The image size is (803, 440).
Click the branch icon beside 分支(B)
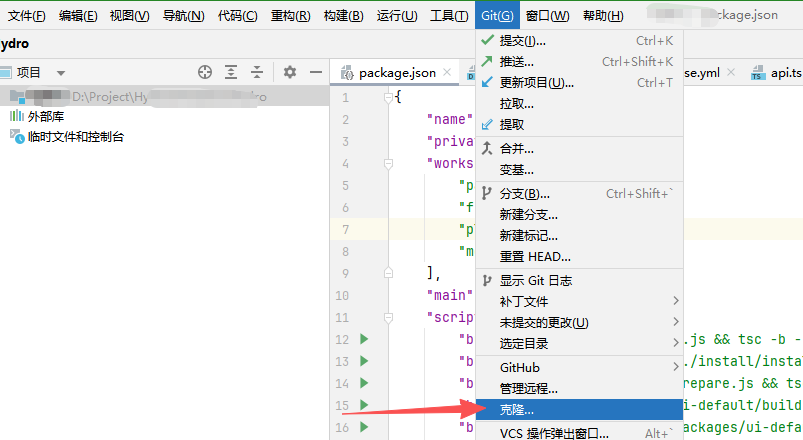[x=487, y=193]
